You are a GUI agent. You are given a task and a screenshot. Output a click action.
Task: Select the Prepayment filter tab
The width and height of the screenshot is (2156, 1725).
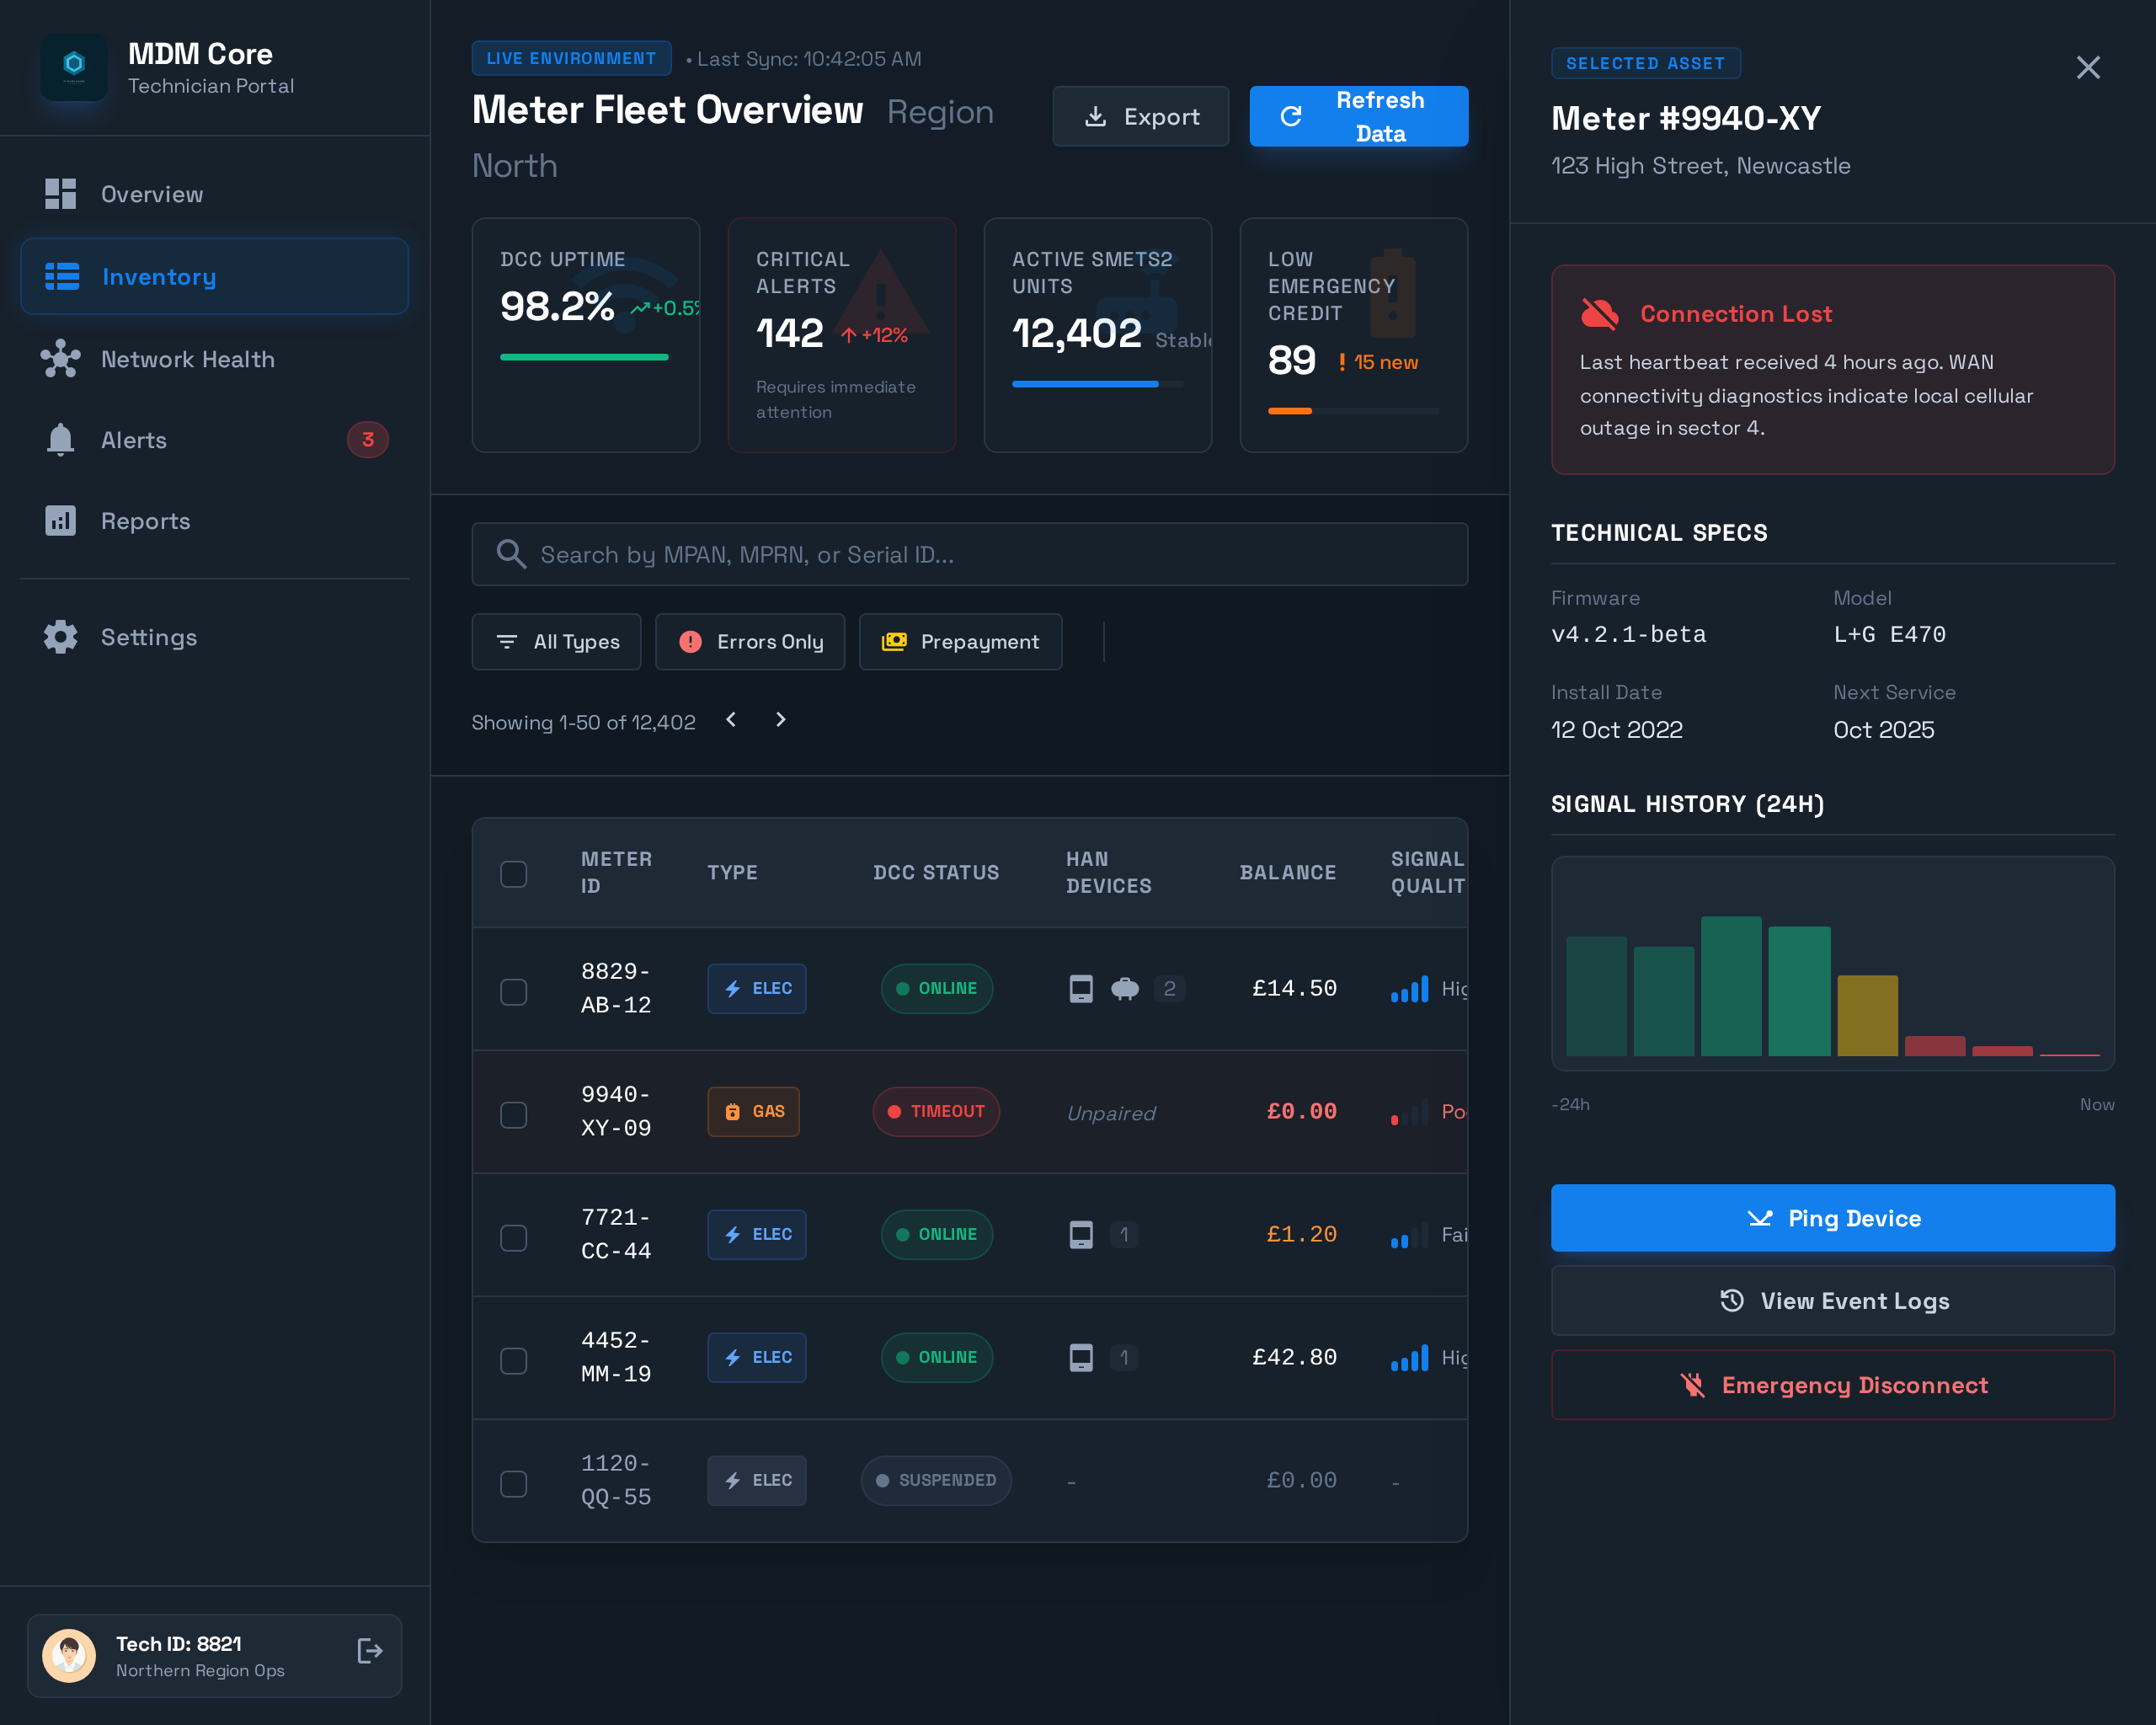click(960, 641)
